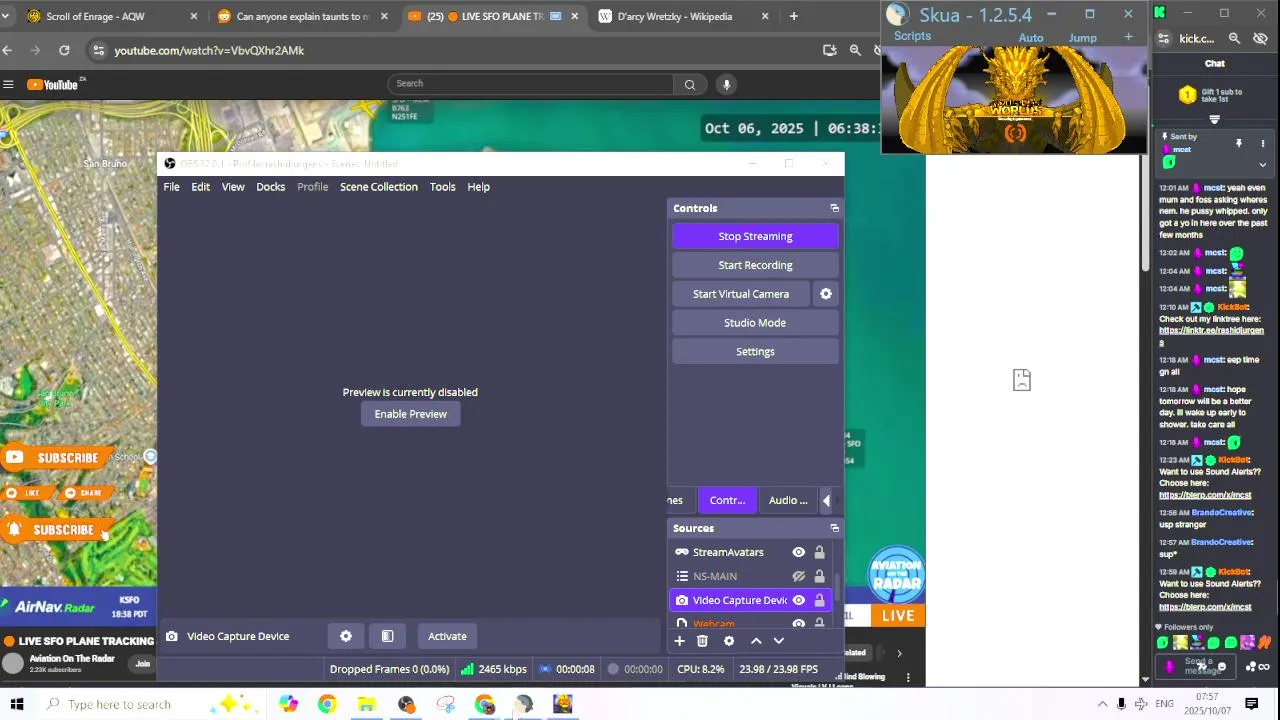The width and height of the screenshot is (1280, 720).
Task: Open the OBS Docks menu
Action: tap(271, 187)
